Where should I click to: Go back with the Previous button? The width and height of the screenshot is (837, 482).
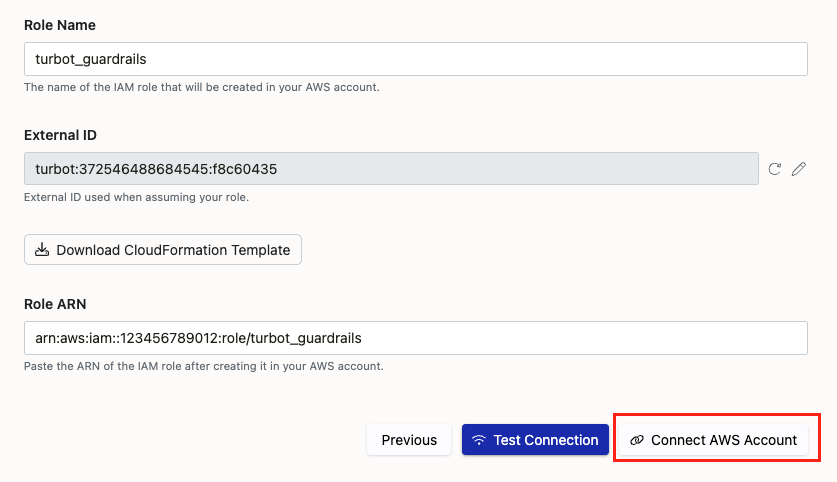pos(409,440)
